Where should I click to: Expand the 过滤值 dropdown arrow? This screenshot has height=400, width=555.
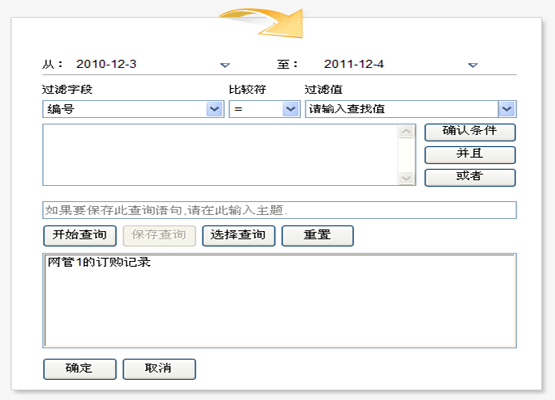[x=507, y=109]
